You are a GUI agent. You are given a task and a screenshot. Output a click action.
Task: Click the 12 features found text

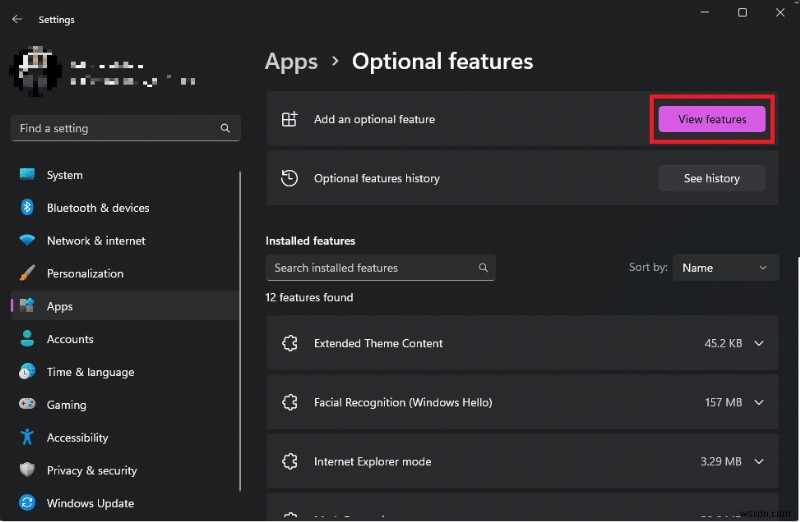pos(309,297)
